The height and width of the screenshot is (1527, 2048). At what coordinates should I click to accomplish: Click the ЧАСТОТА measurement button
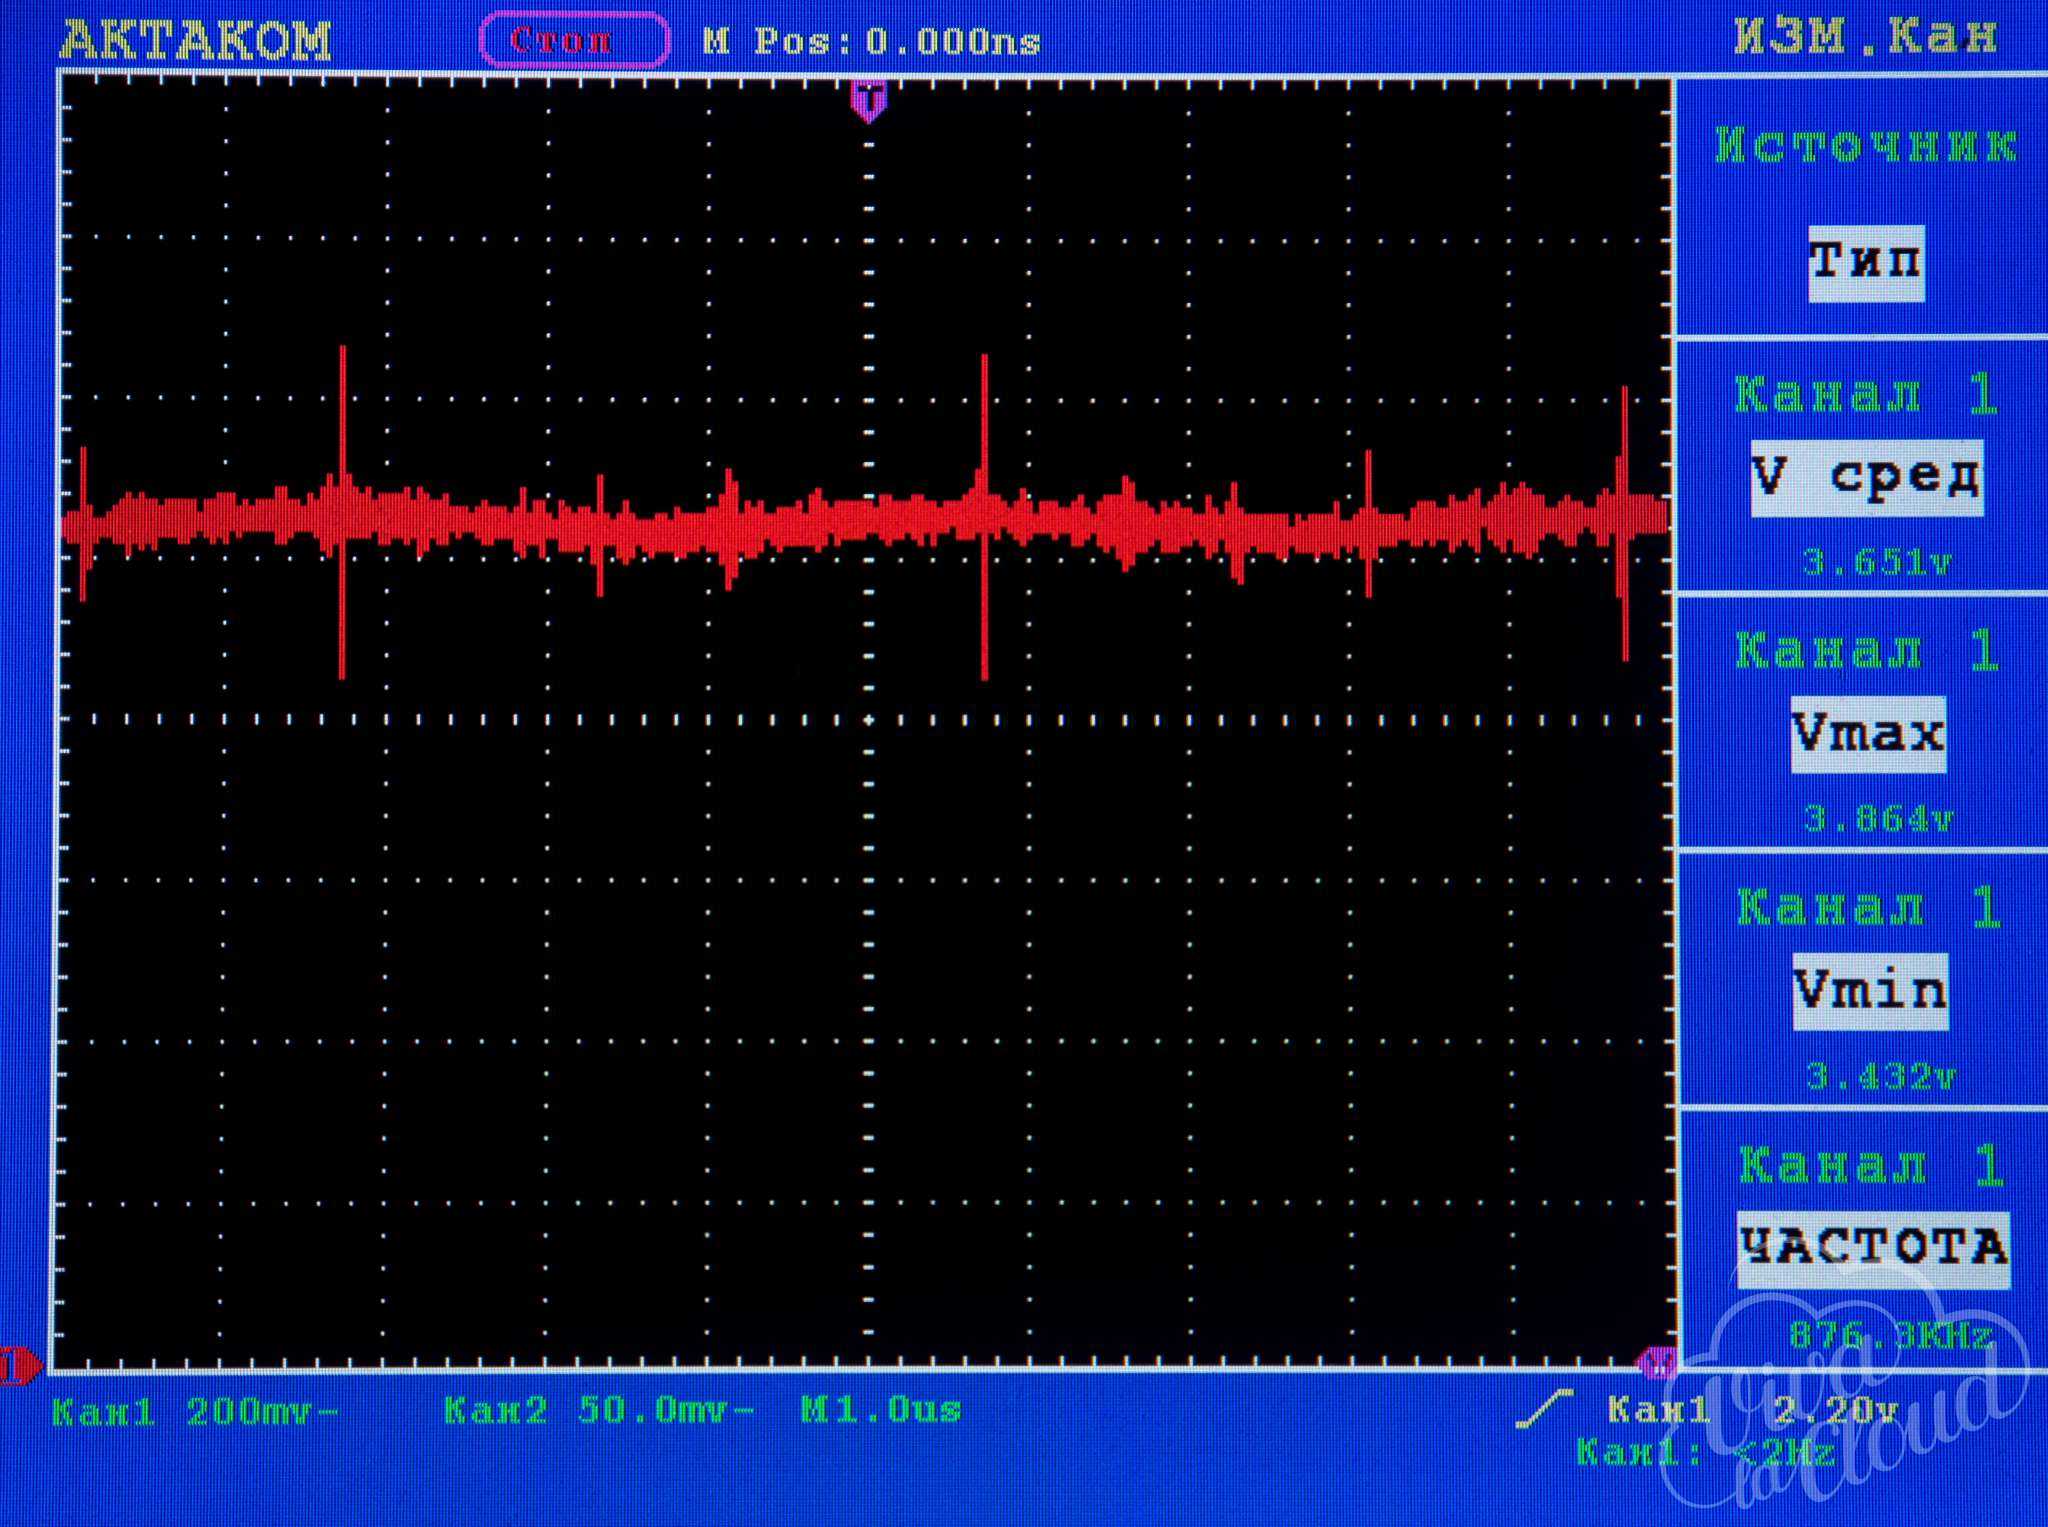pyautogui.click(x=1872, y=1248)
